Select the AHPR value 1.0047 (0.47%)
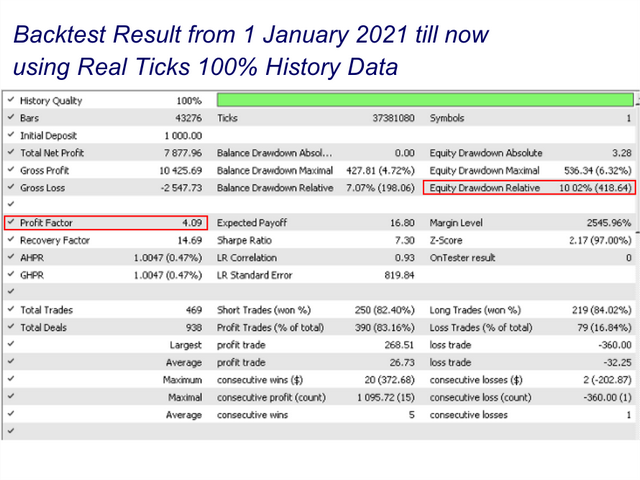Viewport: 640px width, 480px height. pos(168,258)
